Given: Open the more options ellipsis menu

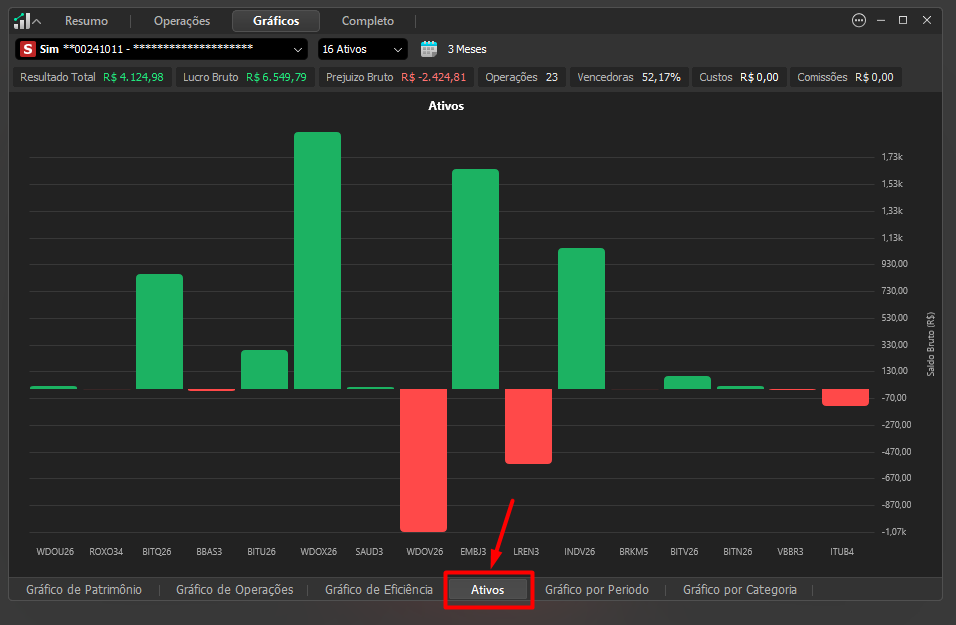Looking at the screenshot, I should pos(858,21).
